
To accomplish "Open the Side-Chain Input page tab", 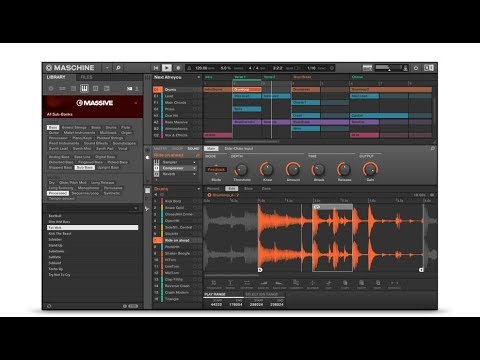I will pos(239,149).
